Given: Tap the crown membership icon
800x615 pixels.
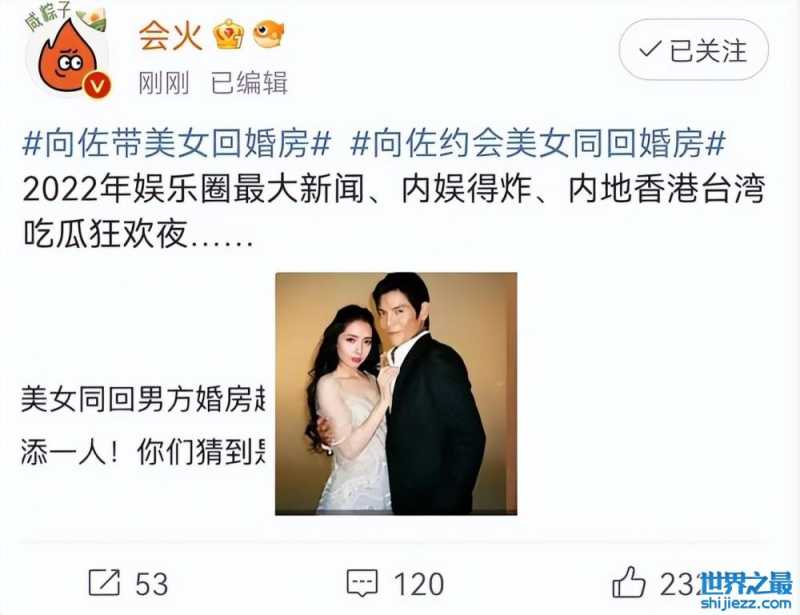Looking at the screenshot, I should [229, 35].
